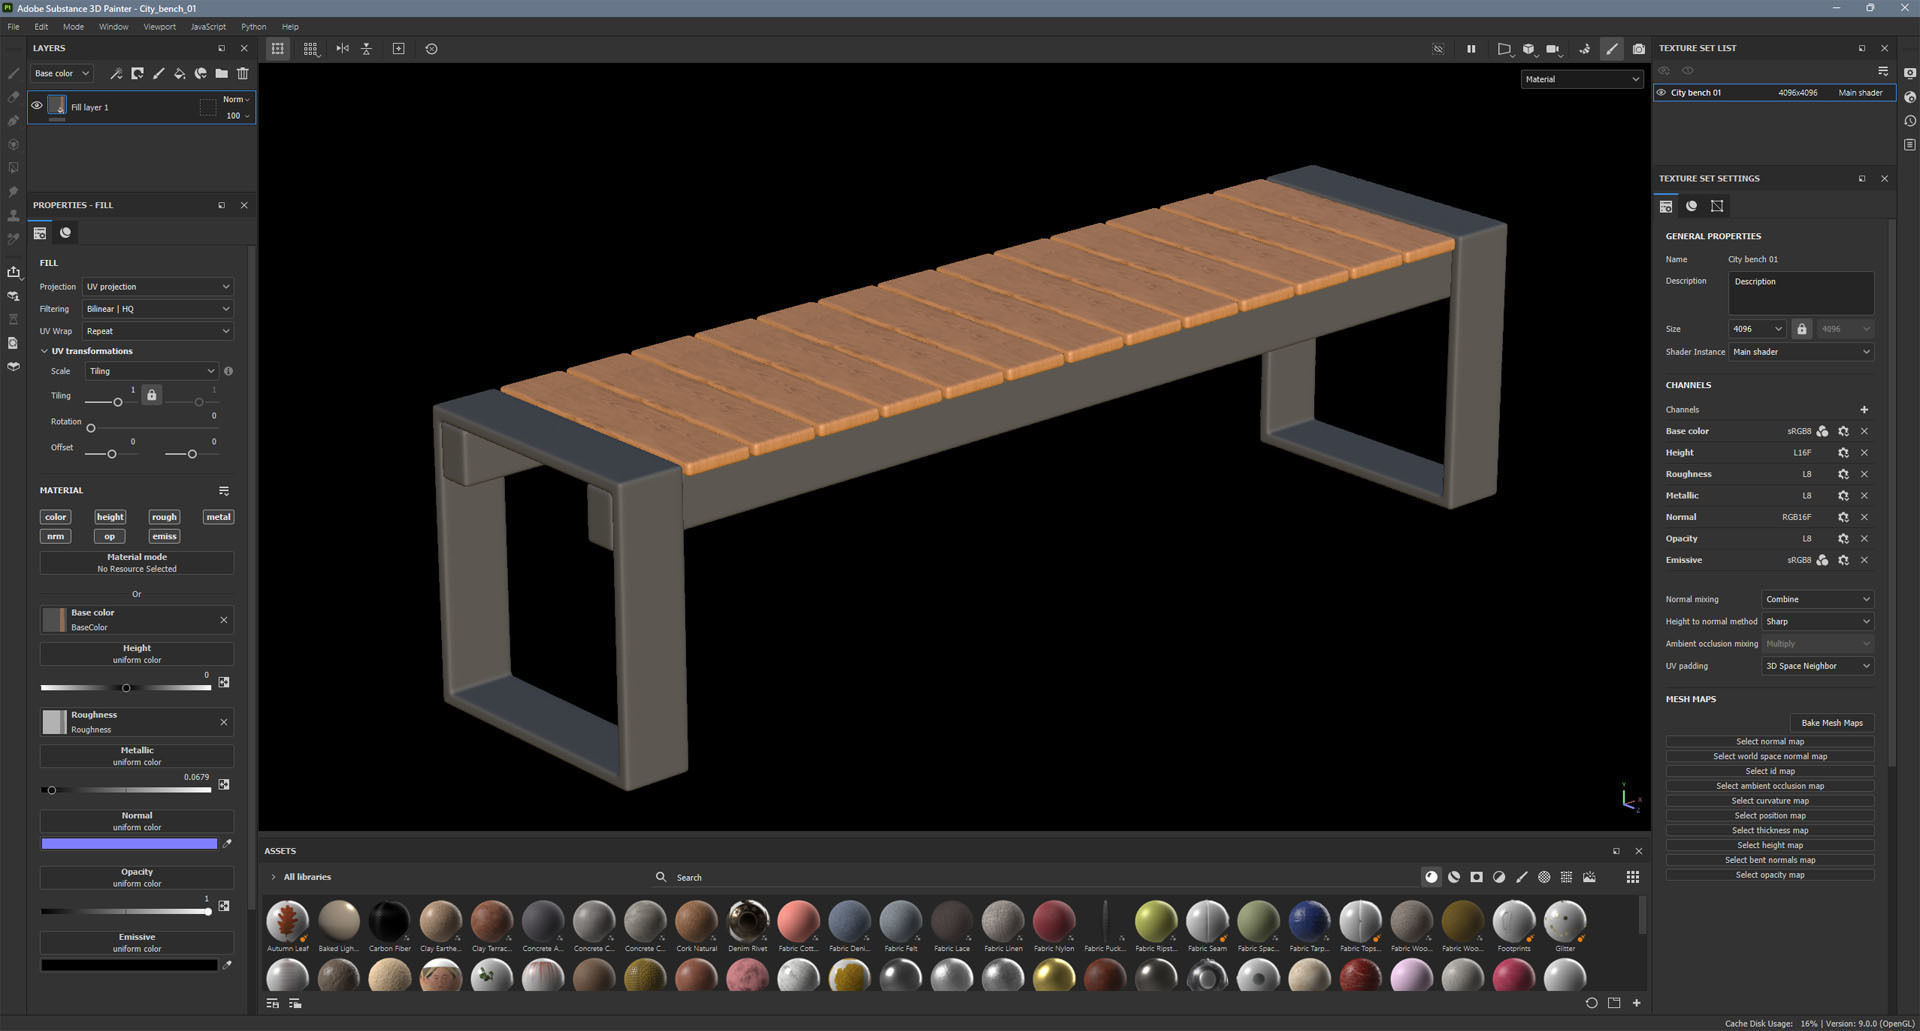Toggle the rough channel button
1920x1031 pixels.
click(x=164, y=517)
